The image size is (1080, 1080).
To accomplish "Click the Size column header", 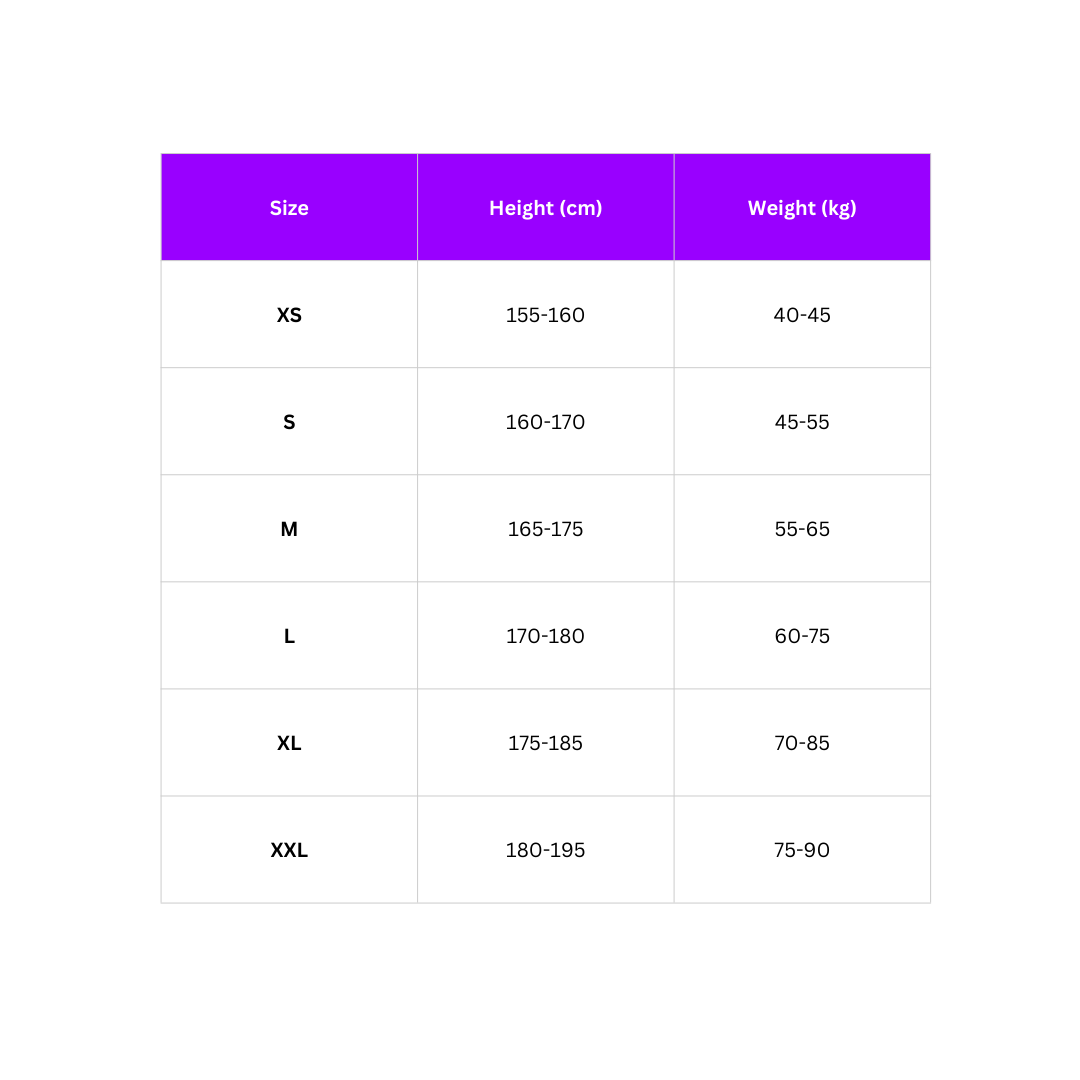I will click(x=289, y=208).
